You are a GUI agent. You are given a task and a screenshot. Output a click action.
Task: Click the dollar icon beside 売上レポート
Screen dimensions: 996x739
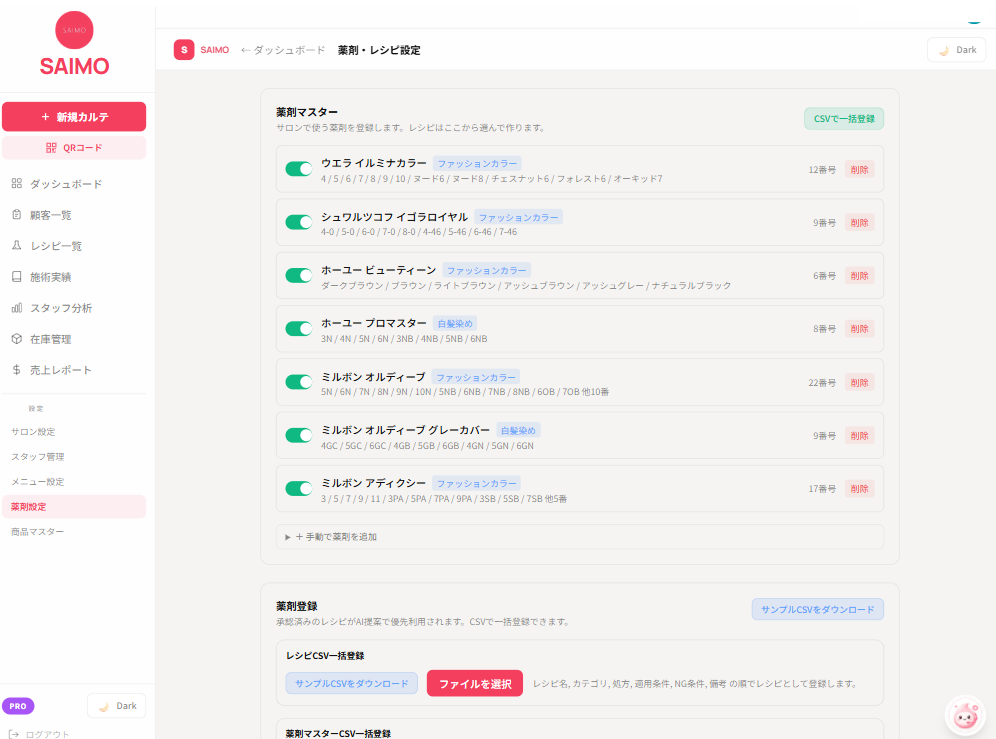click(17, 369)
